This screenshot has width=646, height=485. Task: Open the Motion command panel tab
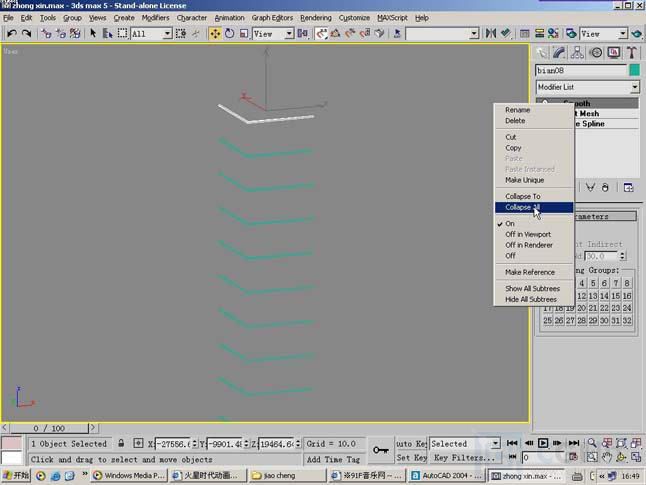point(596,53)
